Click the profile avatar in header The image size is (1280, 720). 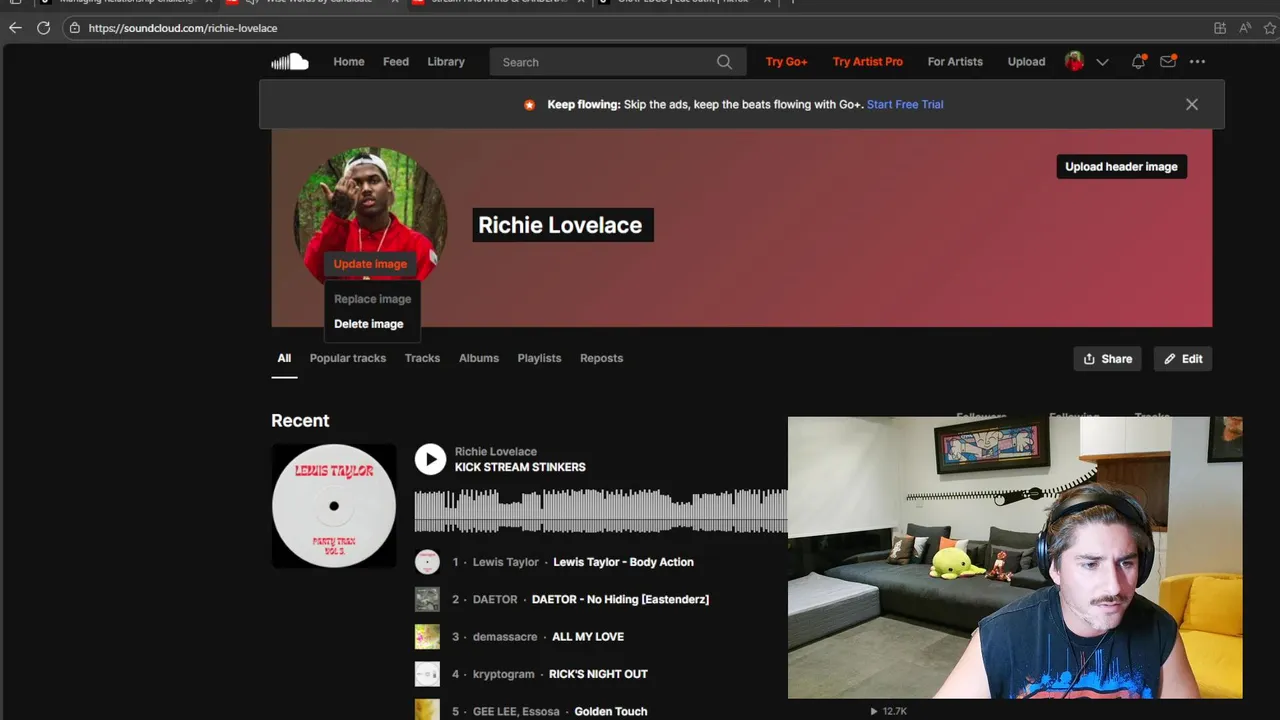(1074, 62)
